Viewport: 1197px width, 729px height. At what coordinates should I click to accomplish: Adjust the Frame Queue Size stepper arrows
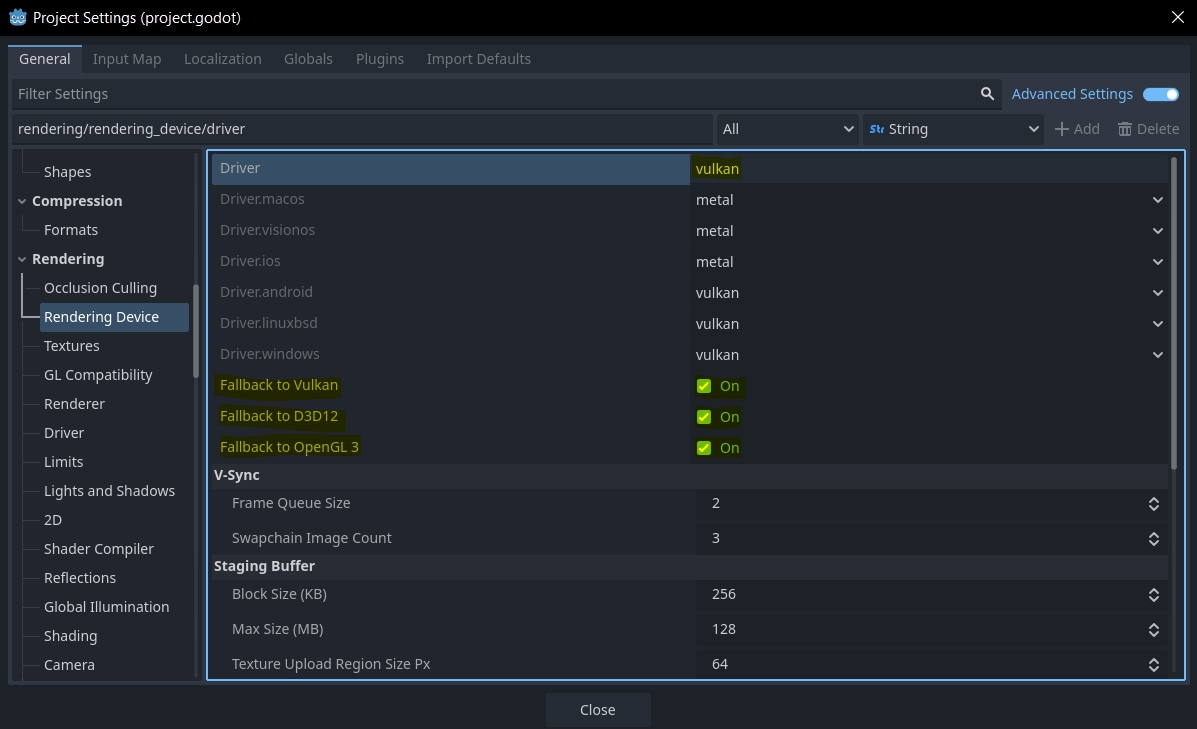tap(1153, 504)
